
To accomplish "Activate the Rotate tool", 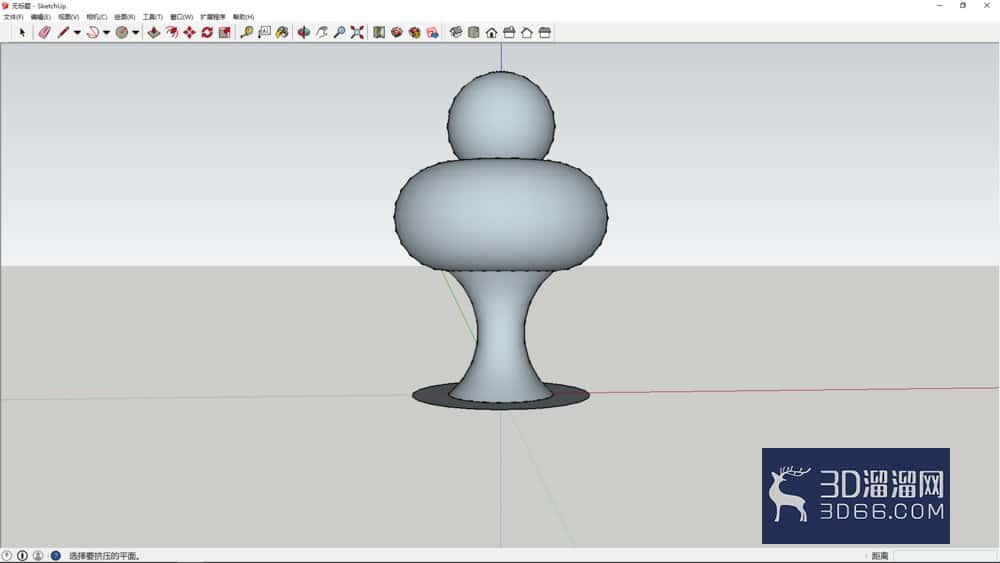I will (207, 33).
